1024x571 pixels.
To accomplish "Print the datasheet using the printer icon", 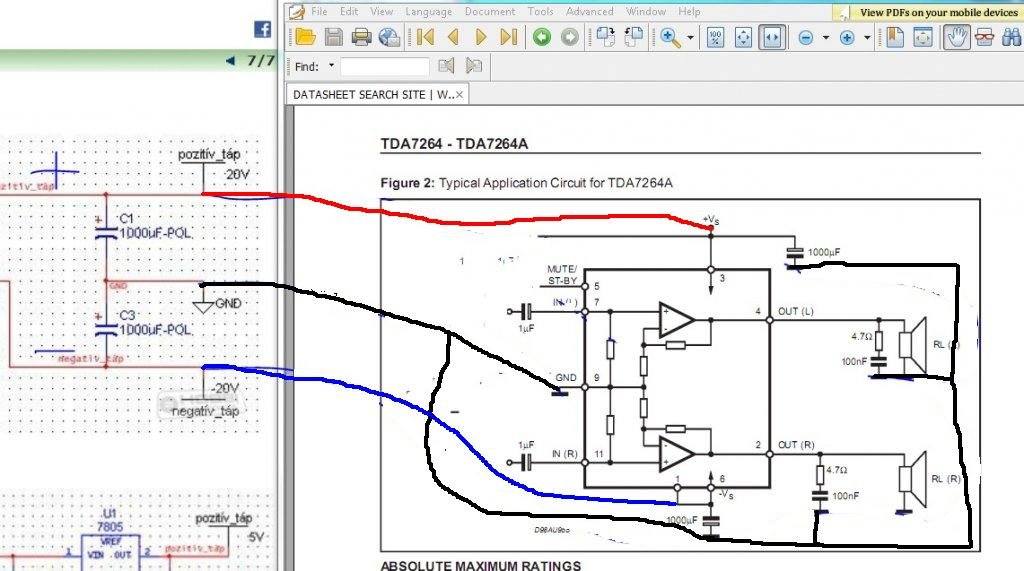I will click(361, 37).
